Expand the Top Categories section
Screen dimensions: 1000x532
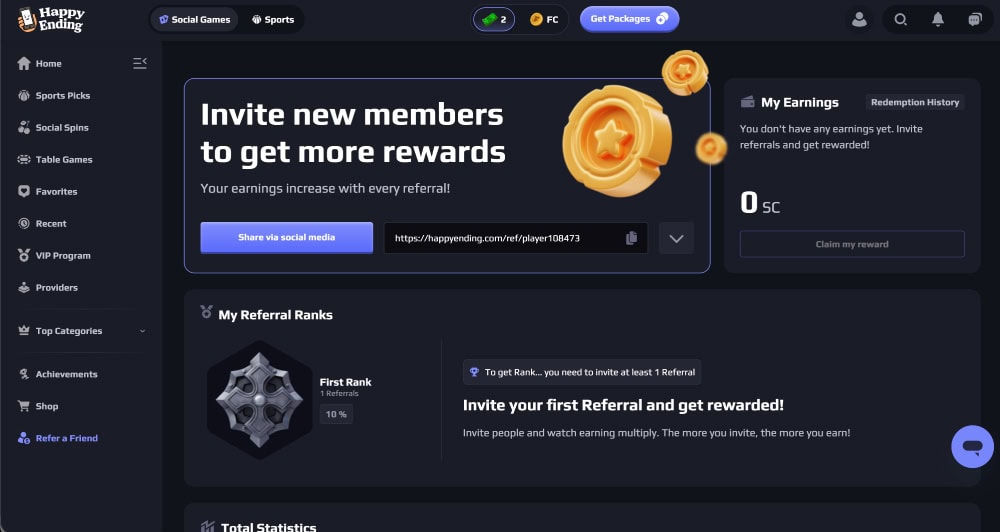(x=82, y=331)
